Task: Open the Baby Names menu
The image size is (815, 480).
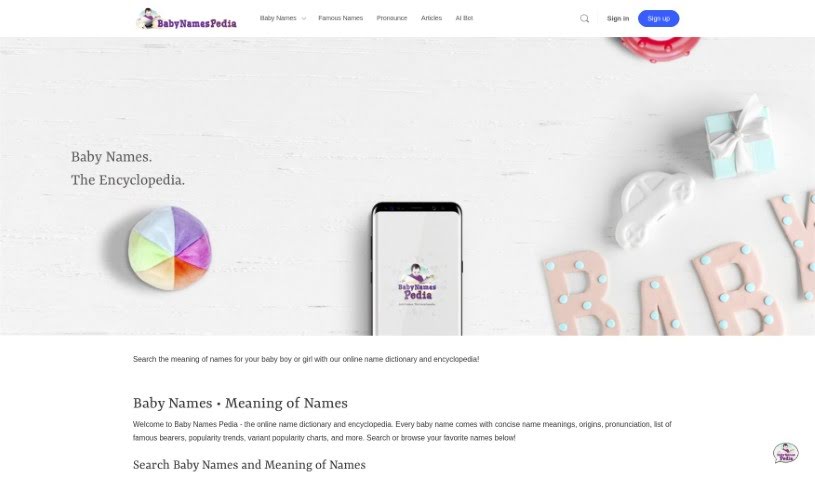Action: (x=278, y=18)
